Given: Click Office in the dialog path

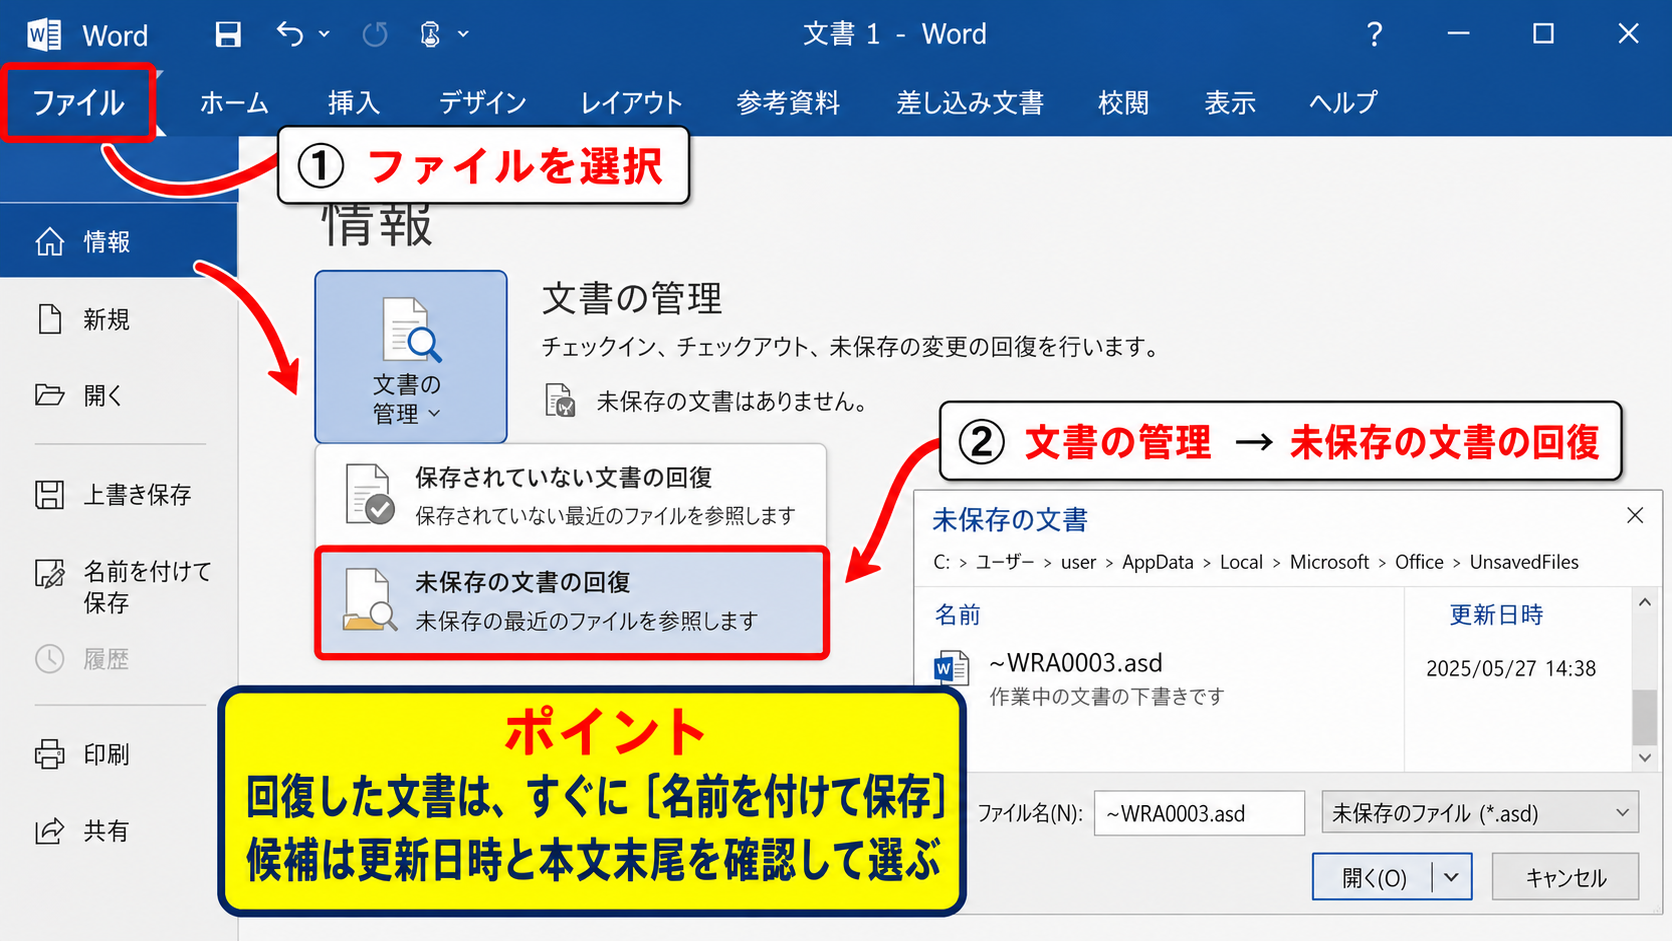Looking at the screenshot, I should point(1419,562).
